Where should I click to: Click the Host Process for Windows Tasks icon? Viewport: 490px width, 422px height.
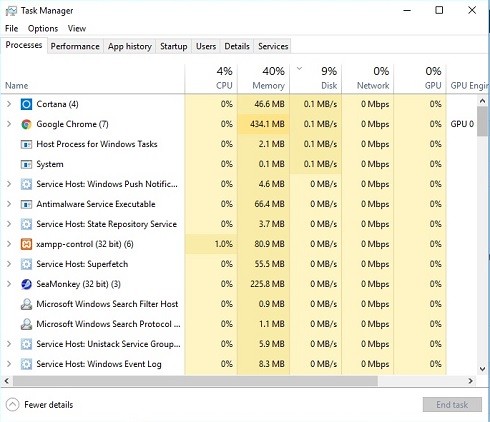coord(26,144)
